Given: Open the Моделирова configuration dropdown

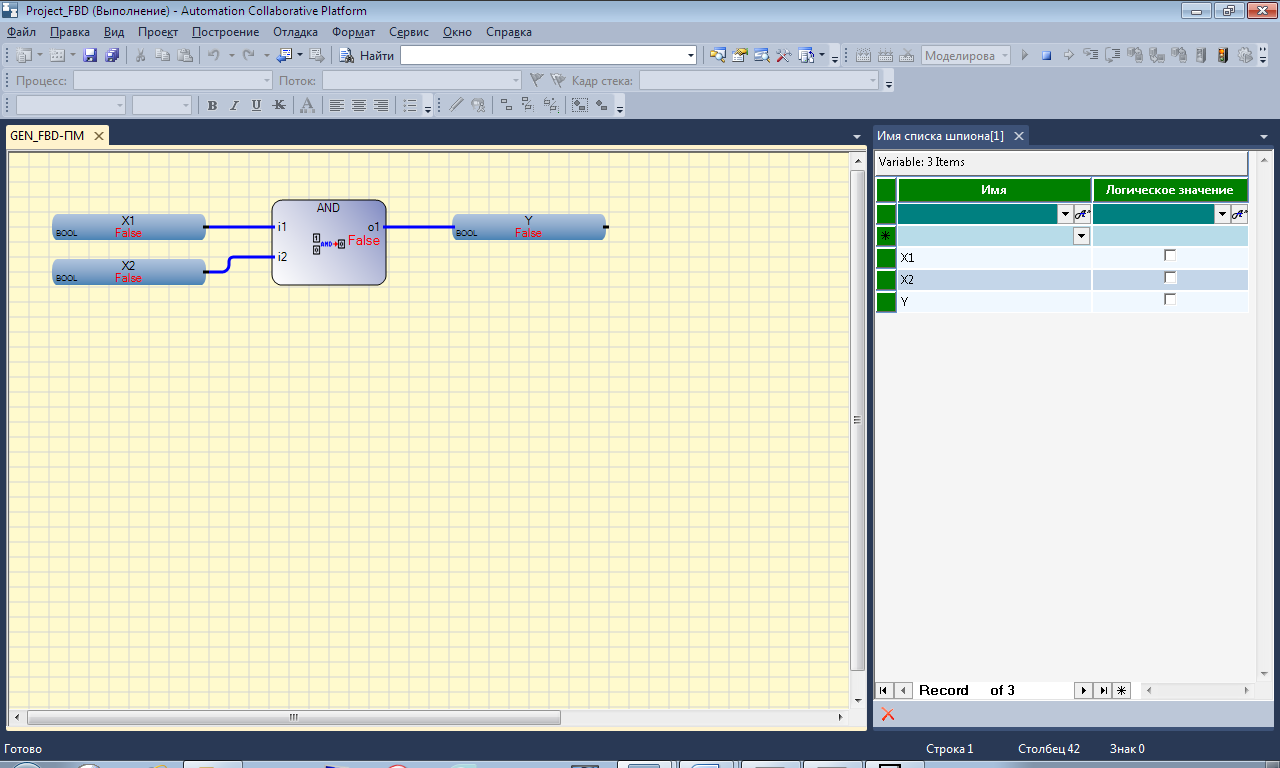Looking at the screenshot, I should click(x=1004, y=55).
